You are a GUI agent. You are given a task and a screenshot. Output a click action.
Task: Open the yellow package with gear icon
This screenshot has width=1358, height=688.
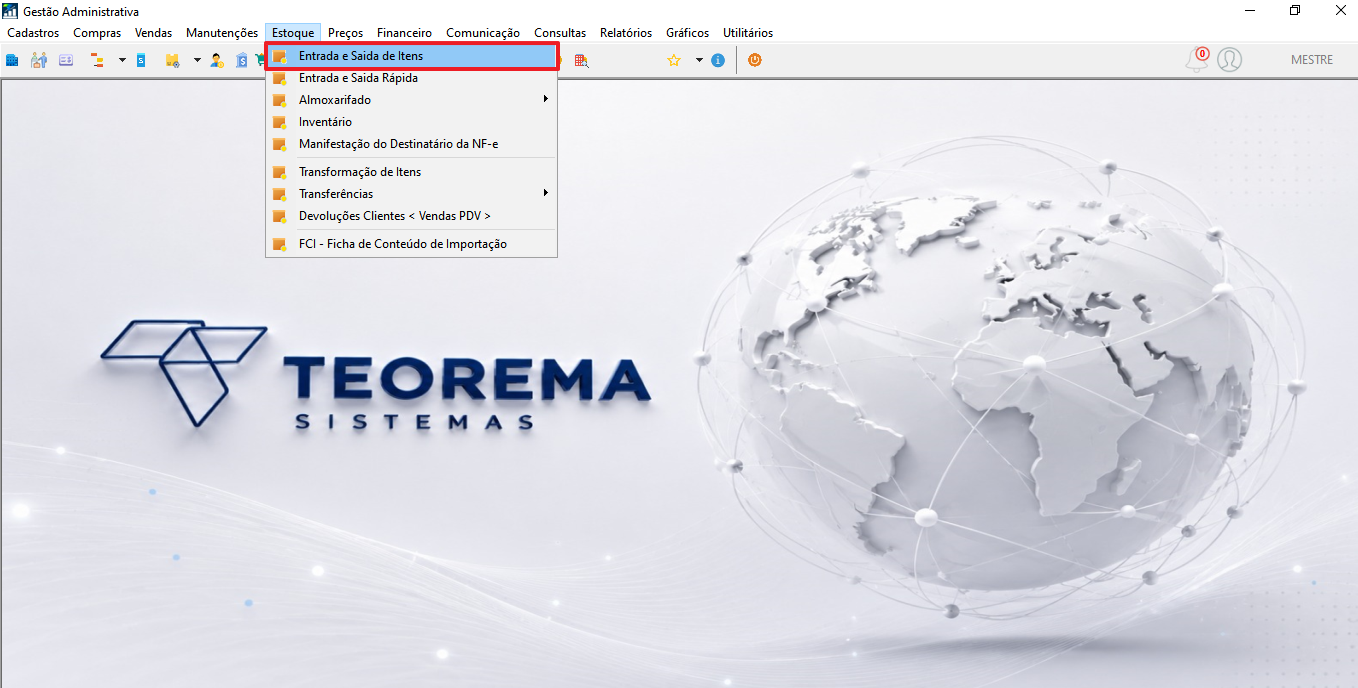(x=172, y=60)
